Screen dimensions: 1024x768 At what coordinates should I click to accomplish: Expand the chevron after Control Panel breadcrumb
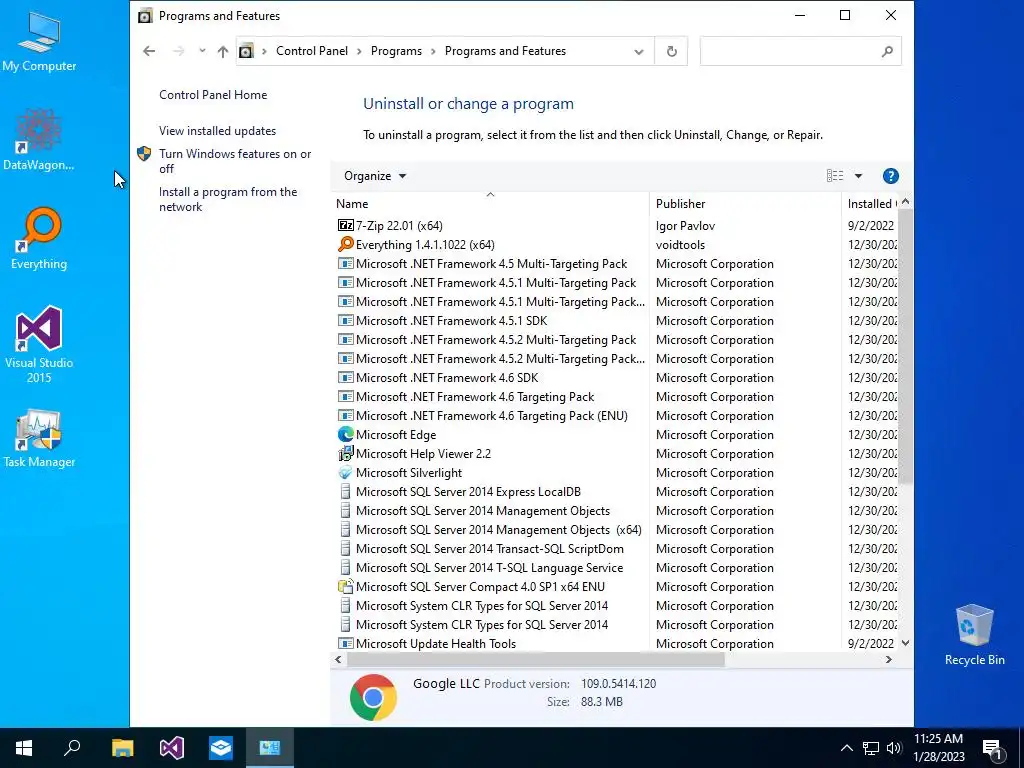coord(359,51)
